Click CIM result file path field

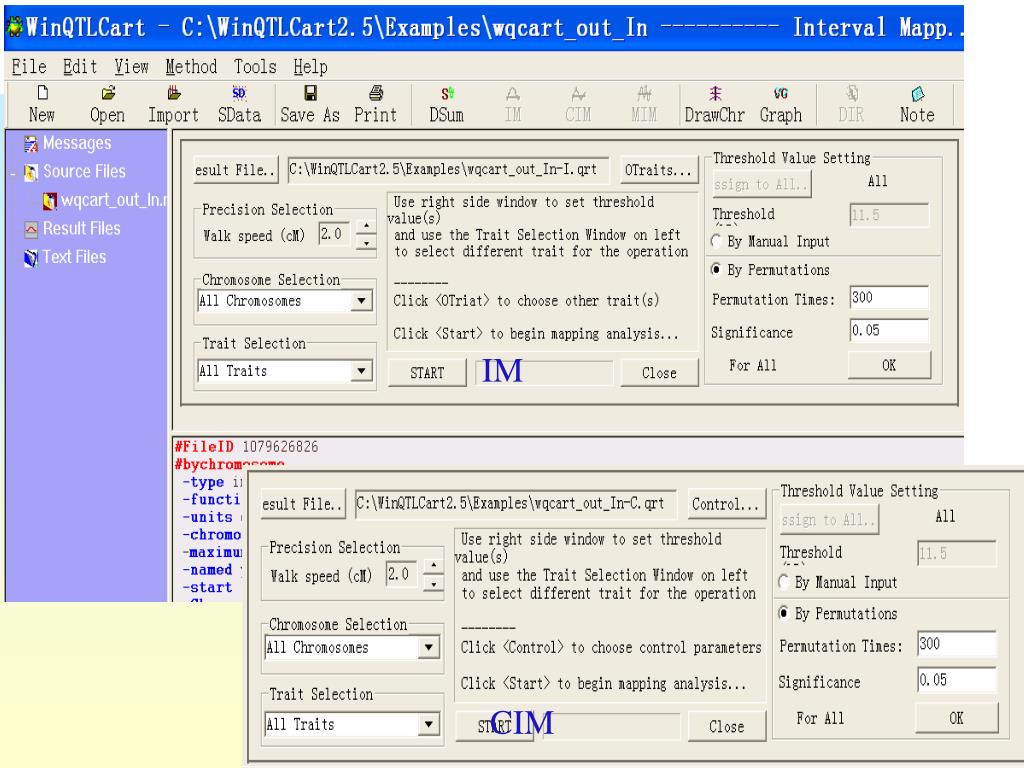coord(516,504)
